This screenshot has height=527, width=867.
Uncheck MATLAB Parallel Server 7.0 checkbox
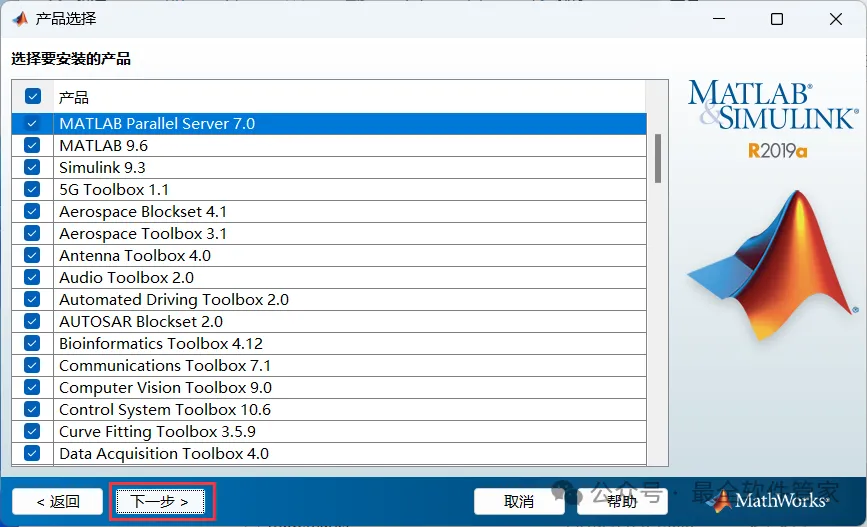[32, 123]
